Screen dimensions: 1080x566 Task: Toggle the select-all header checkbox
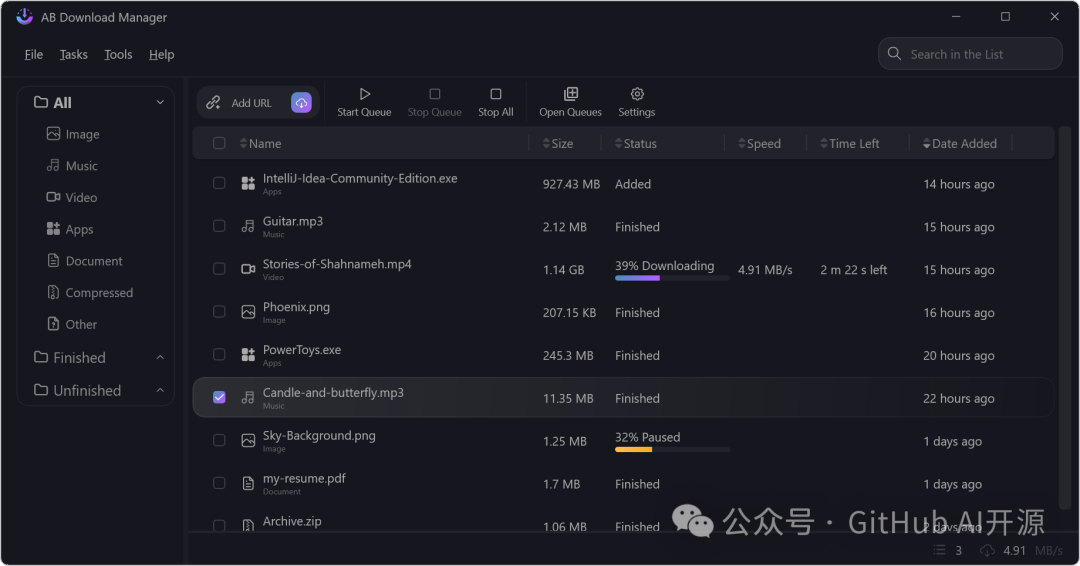point(219,143)
